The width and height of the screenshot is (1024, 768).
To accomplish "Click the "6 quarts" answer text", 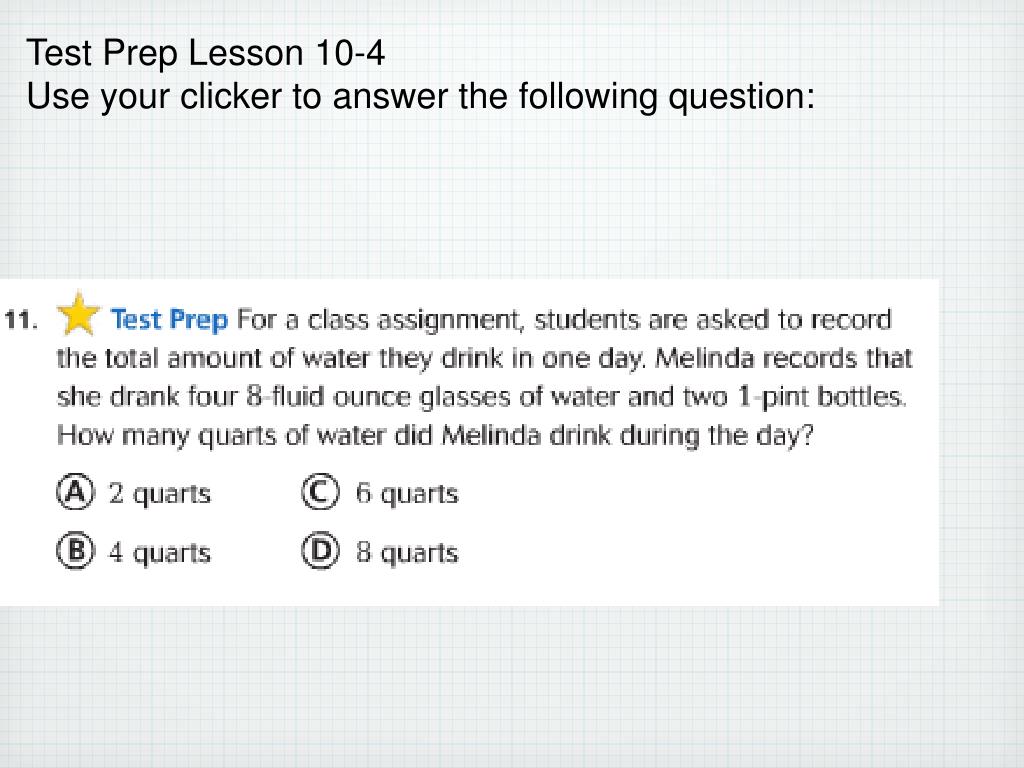I will coord(407,494).
